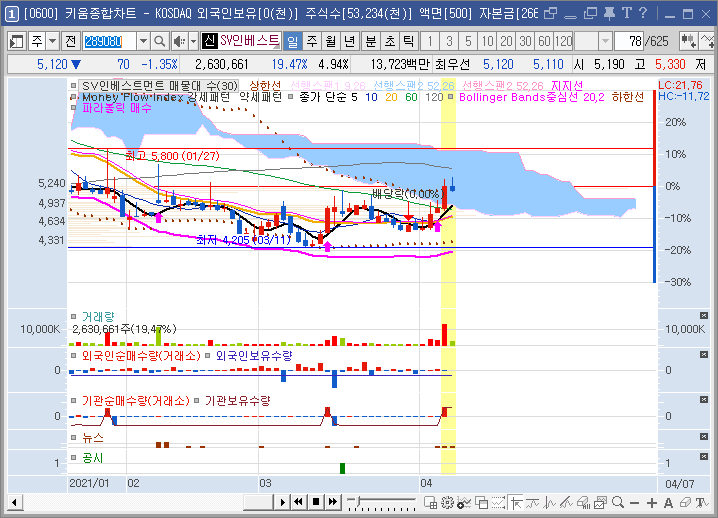Screen dimensions: 718x518
Task: Click the 신 button before stock name
Action: [x=209, y=42]
